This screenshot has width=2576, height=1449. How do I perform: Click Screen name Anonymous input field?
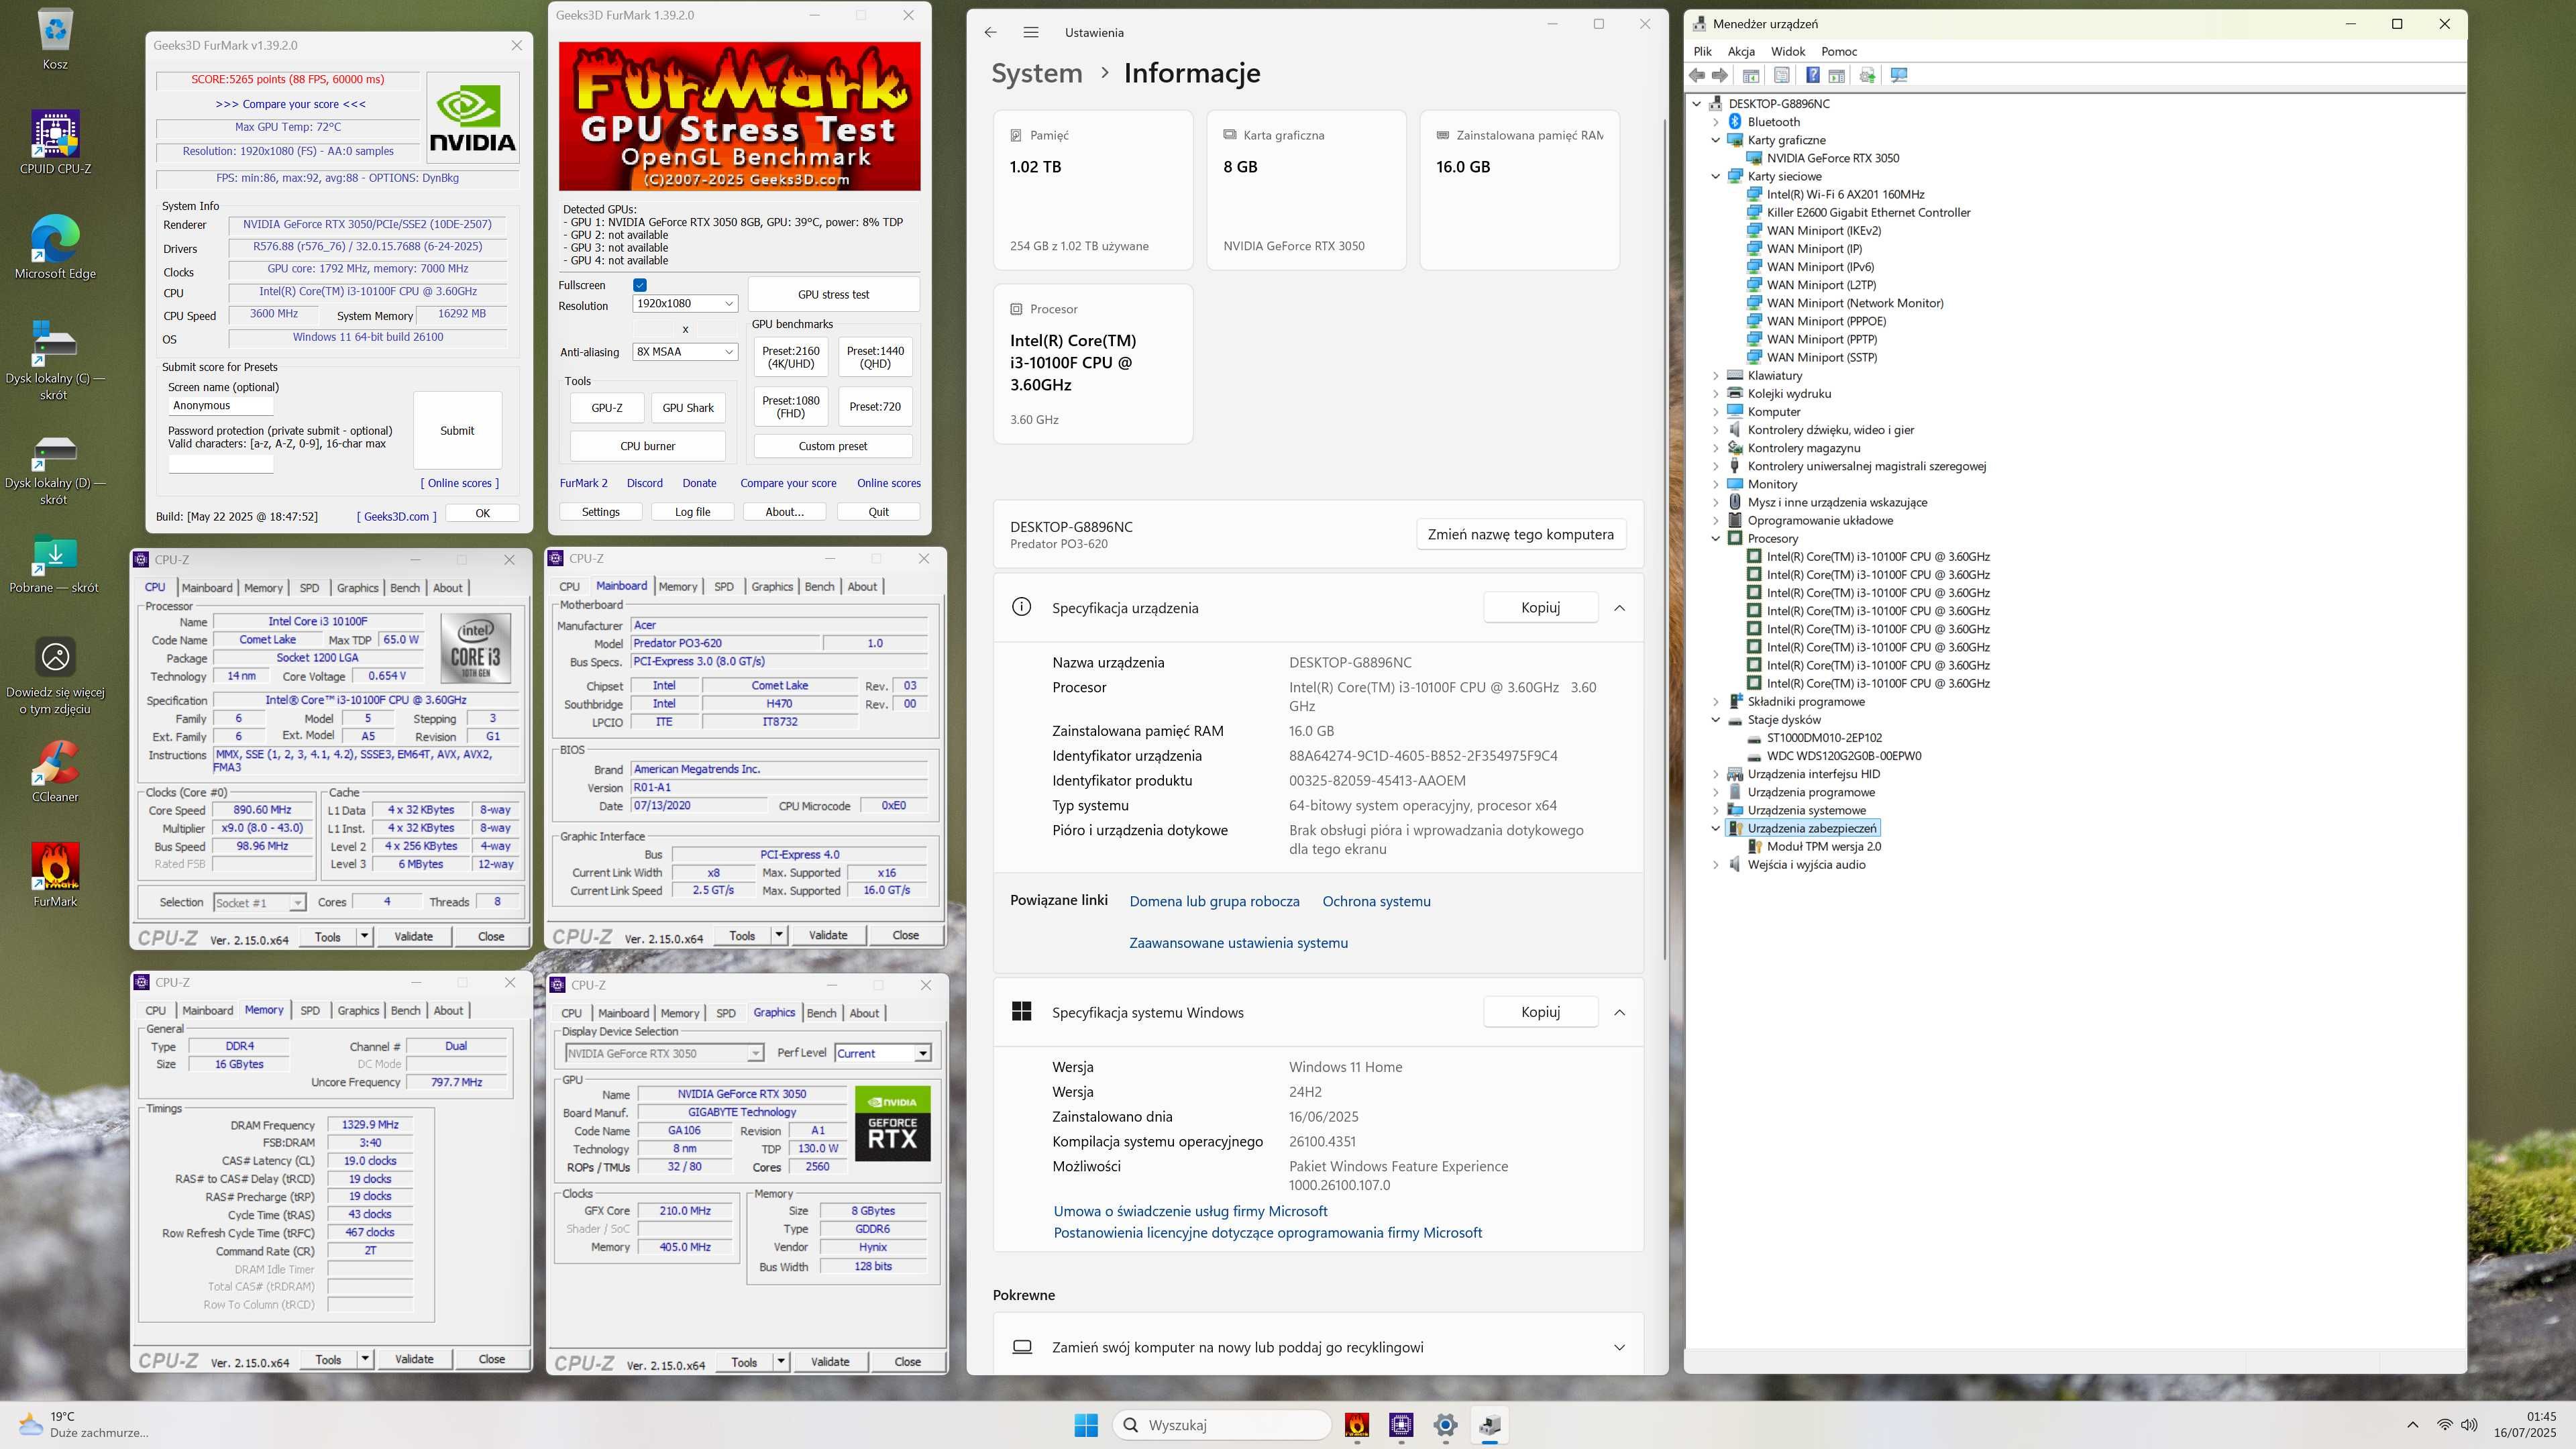[x=220, y=405]
